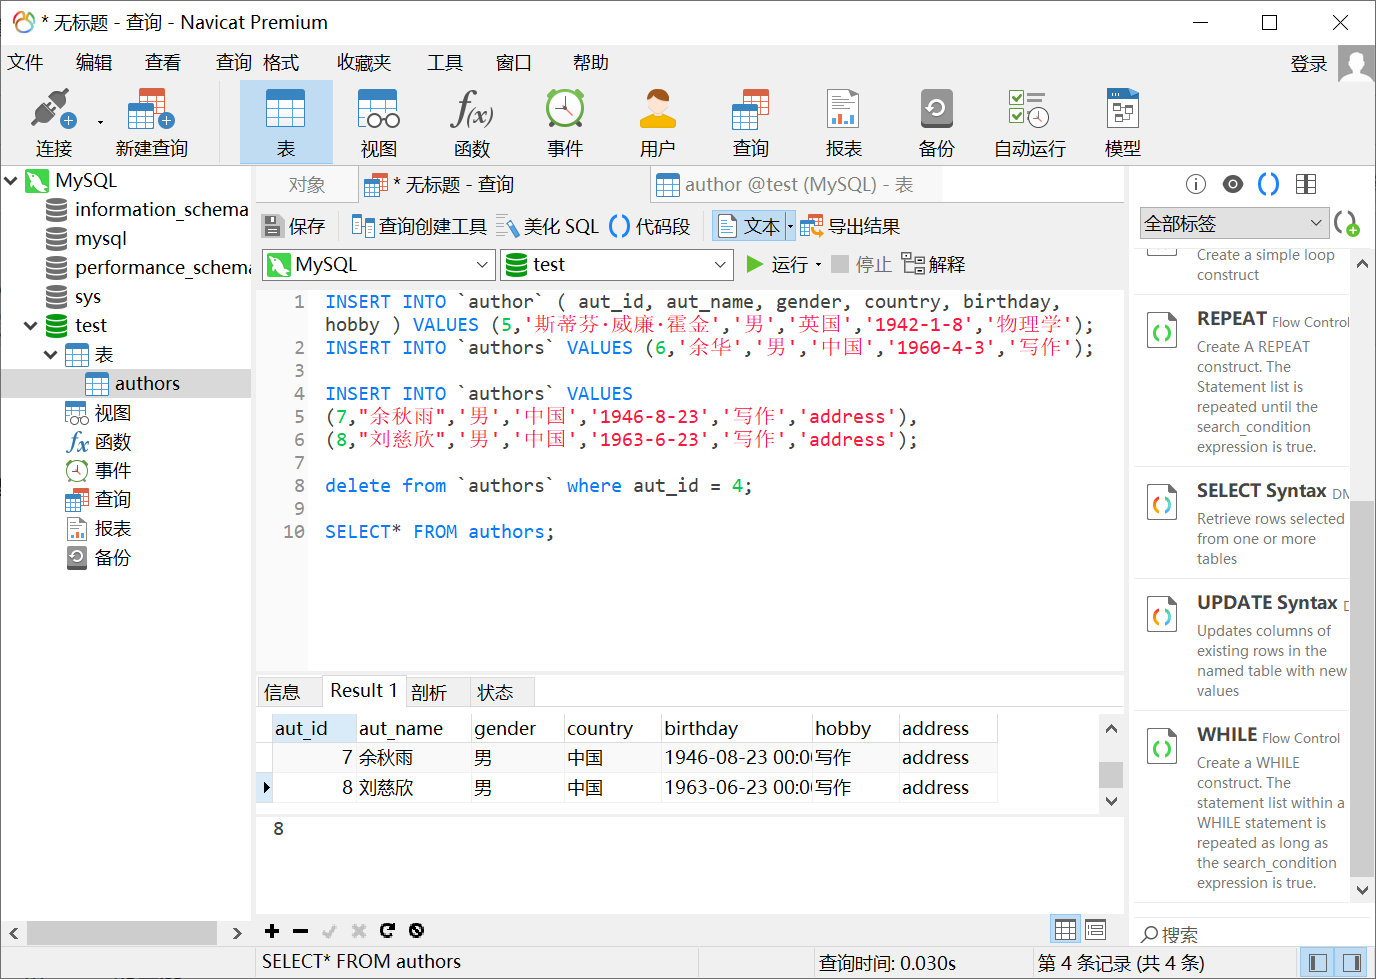Collapse the MySQL connection tree node

click(x=12, y=181)
